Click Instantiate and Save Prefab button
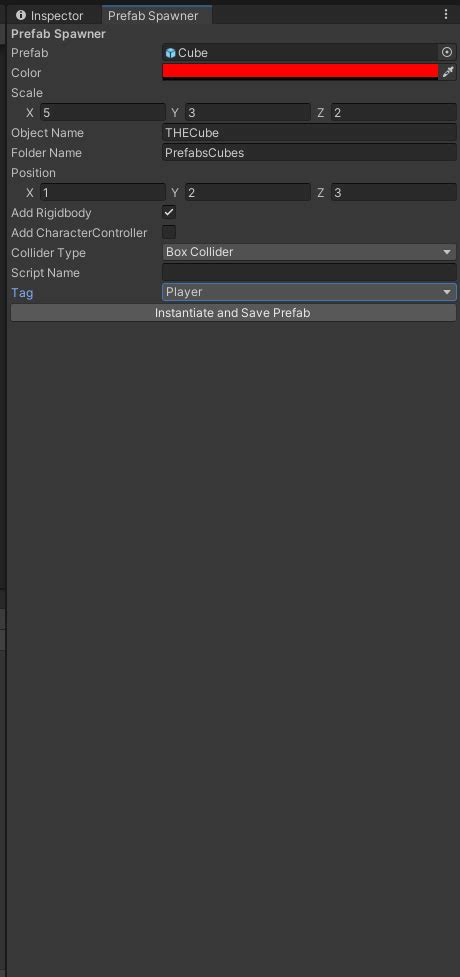The image size is (460, 977). [x=233, y=313]
